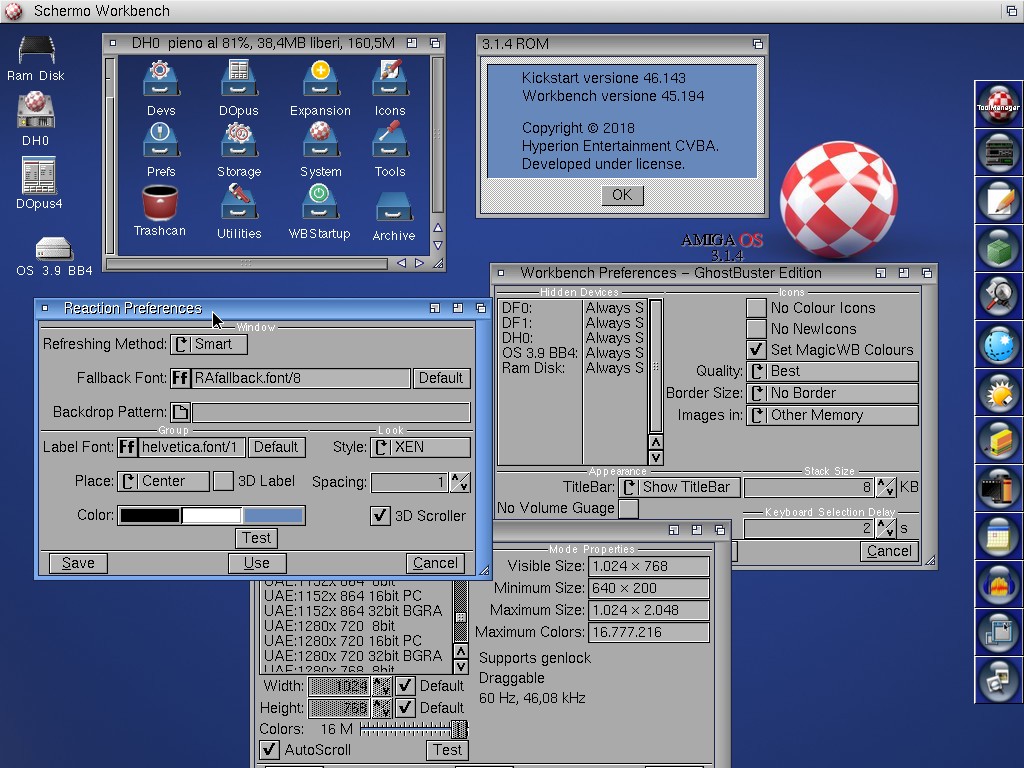Open the Refreshing Method Smart cycle
1024x768 pixels.
[208, 344]
